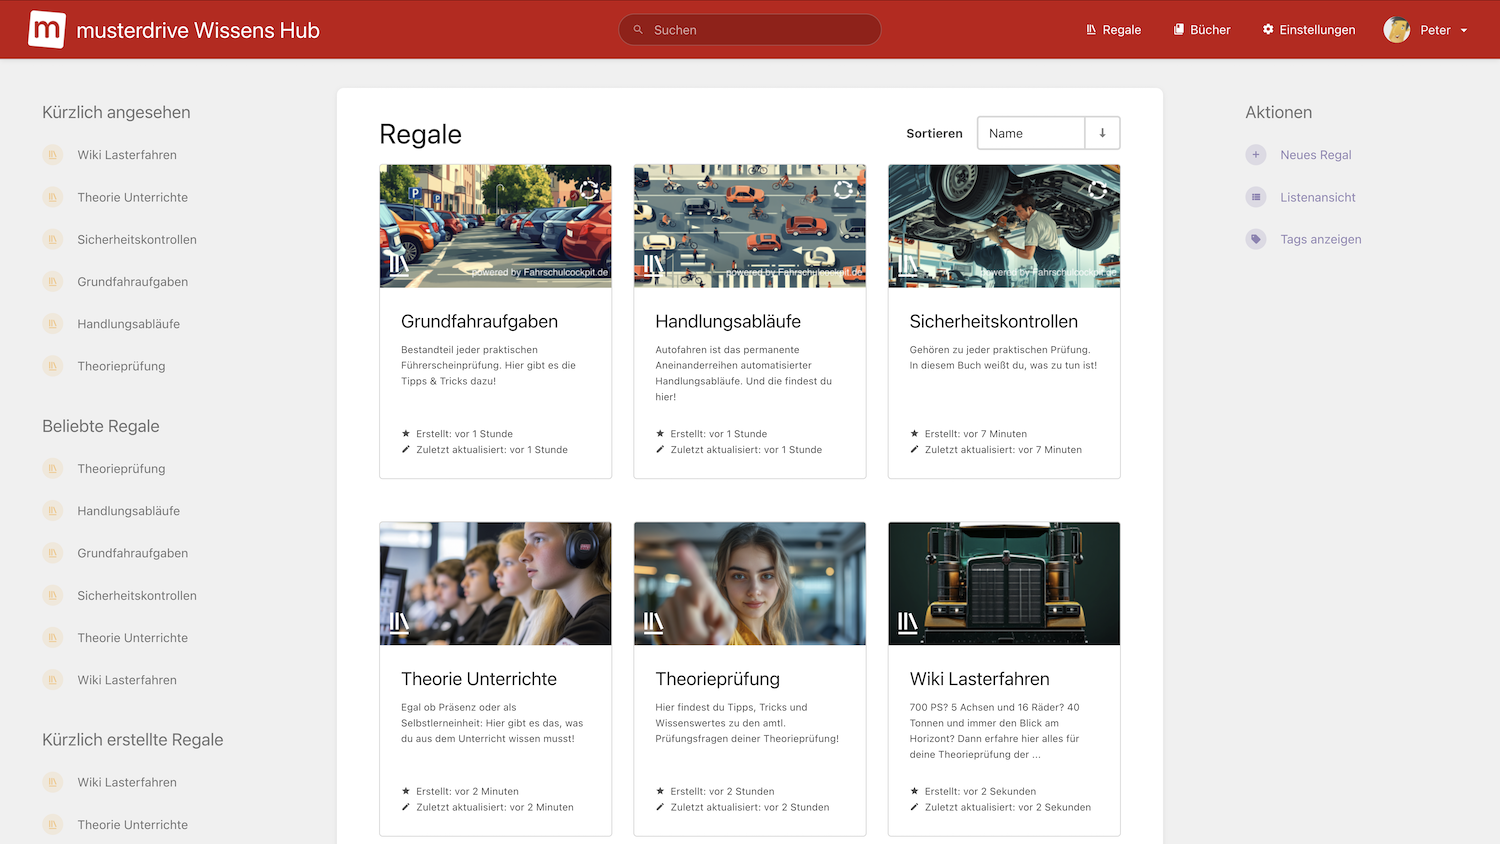Viewport: 1500px width, 844px height.
Task: Click Peter's profile avatar
Action: [x=1396, y=30]
